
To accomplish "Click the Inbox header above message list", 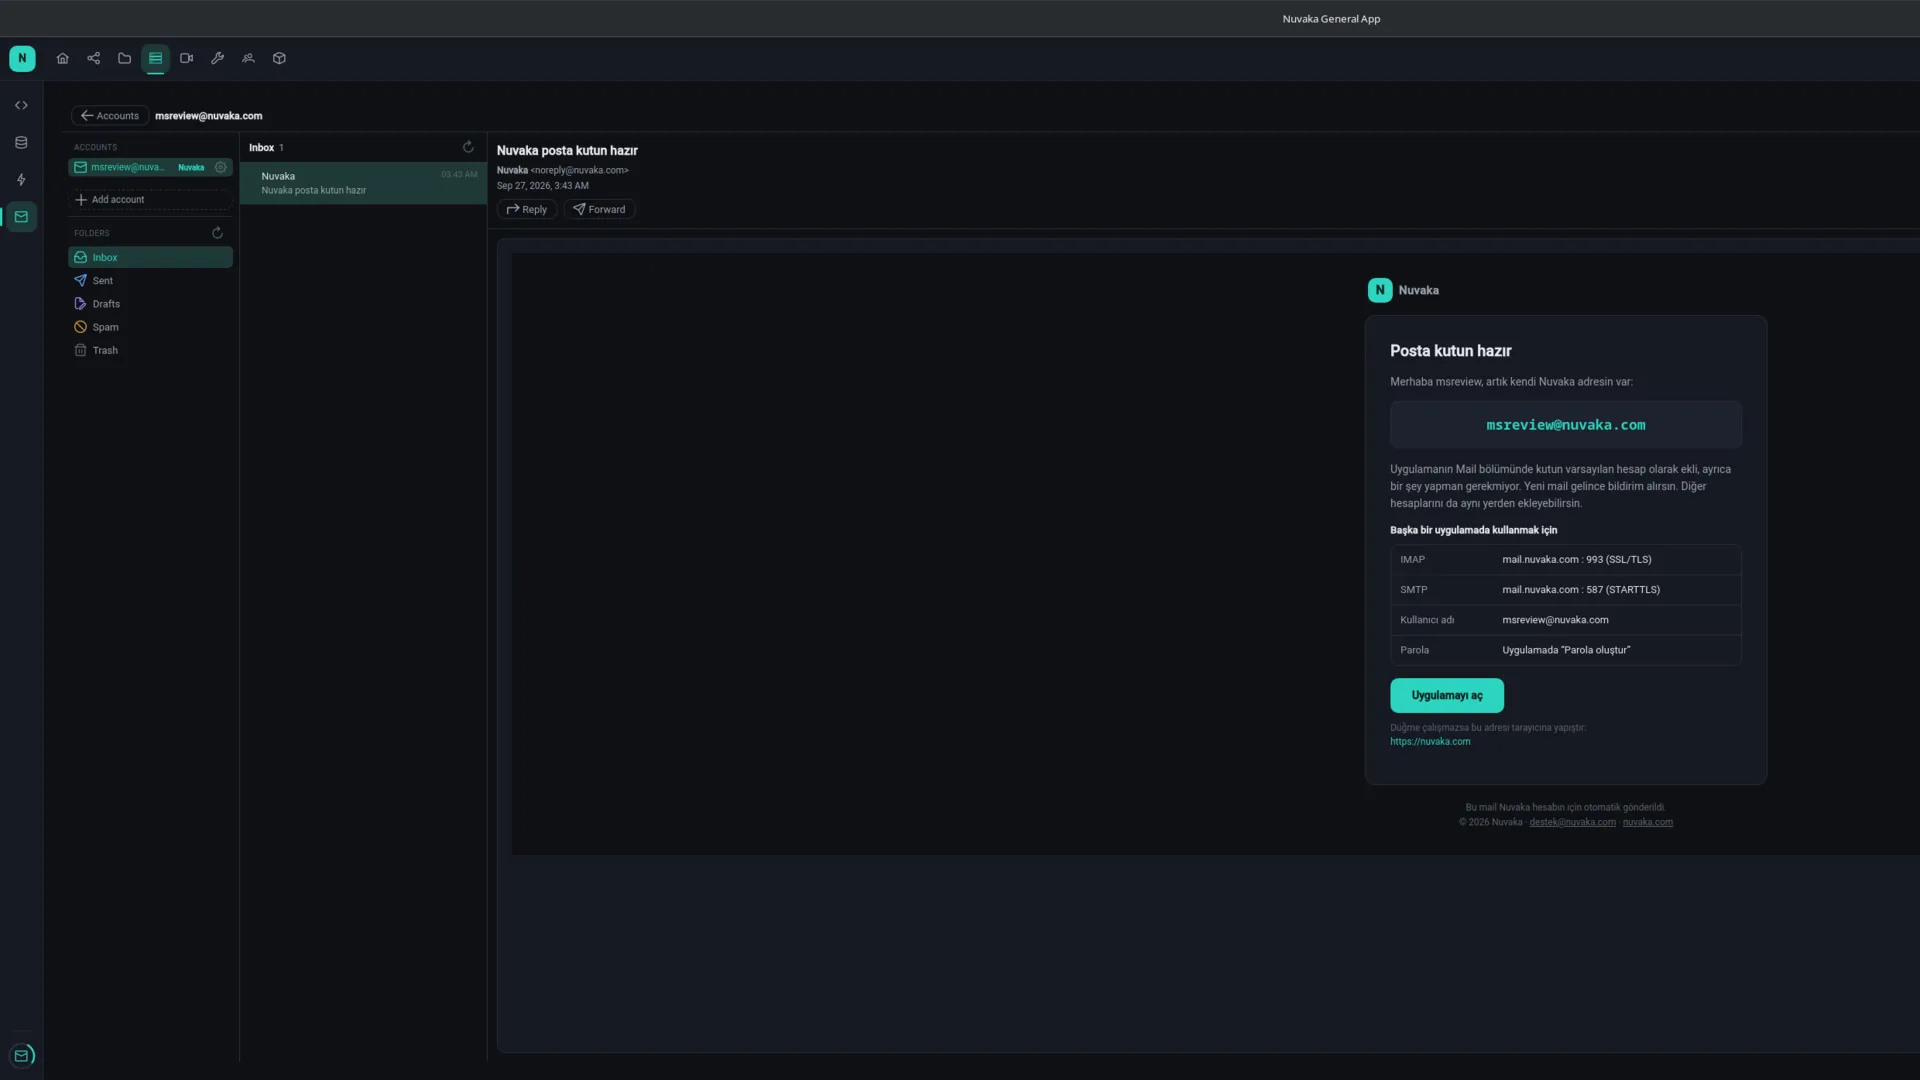I will 261,147.
